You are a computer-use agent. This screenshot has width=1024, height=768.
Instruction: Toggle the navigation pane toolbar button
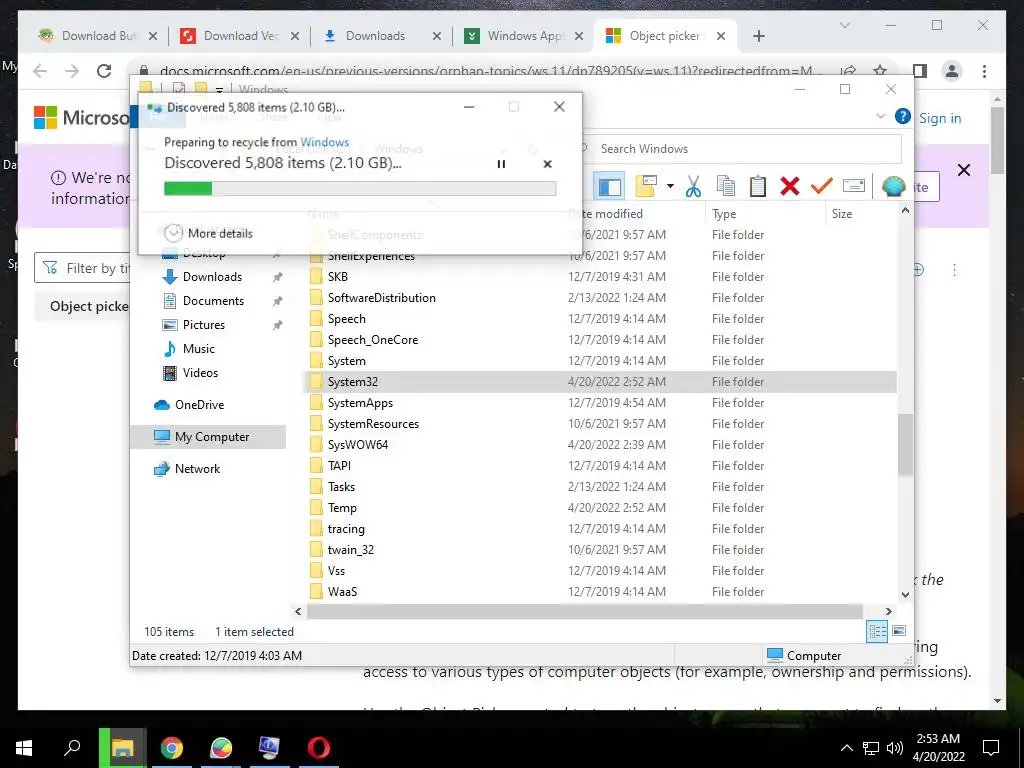609,187
